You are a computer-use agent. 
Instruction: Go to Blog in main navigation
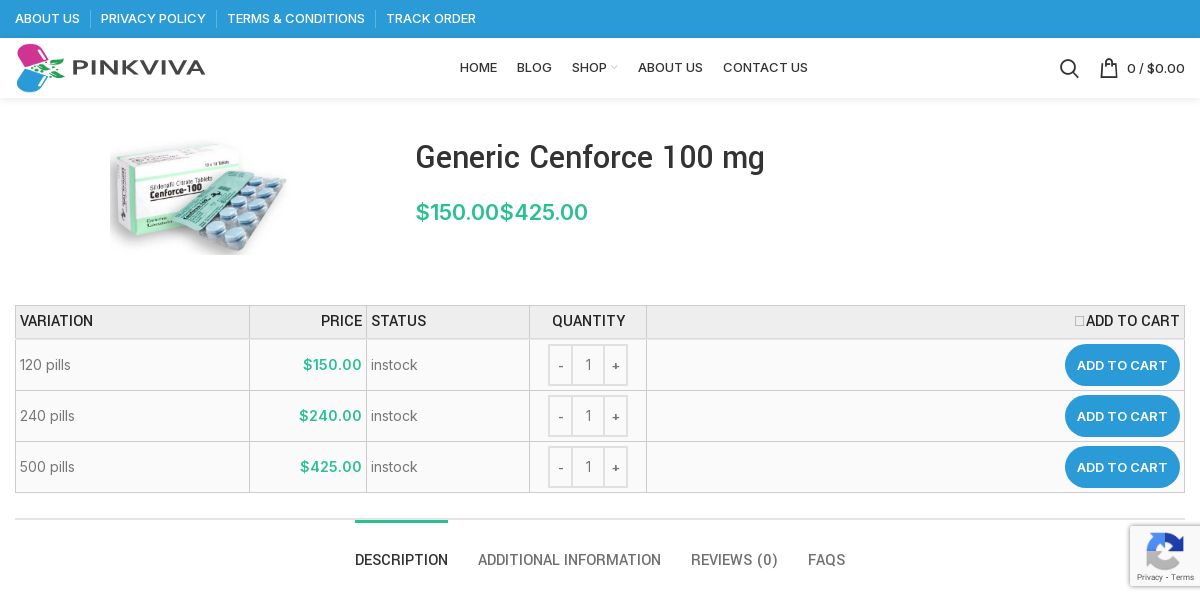coord(534,68)
